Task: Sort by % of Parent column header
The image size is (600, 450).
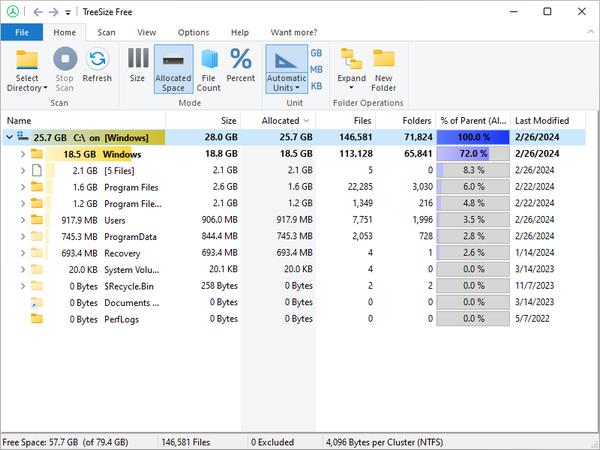Action: click(x=473, y=121)
